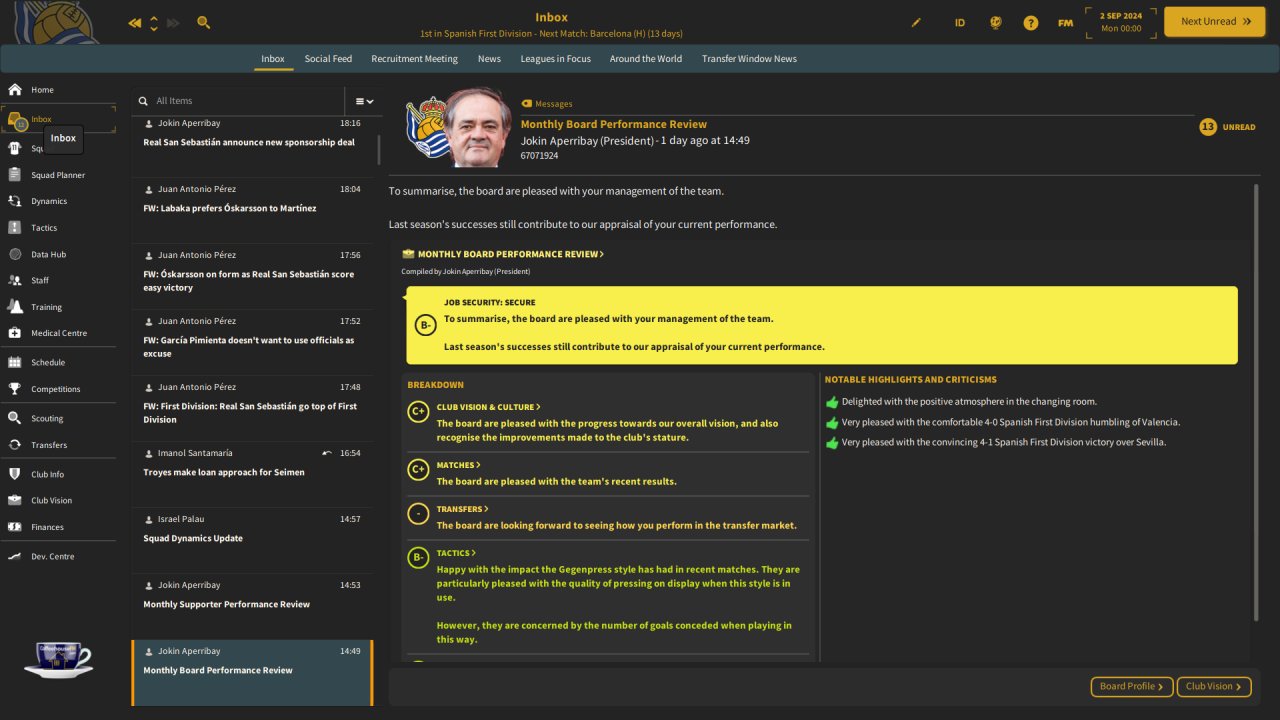Select the Inbox tab in the tab bar
1280x720 pixels.
click(273, 59)
